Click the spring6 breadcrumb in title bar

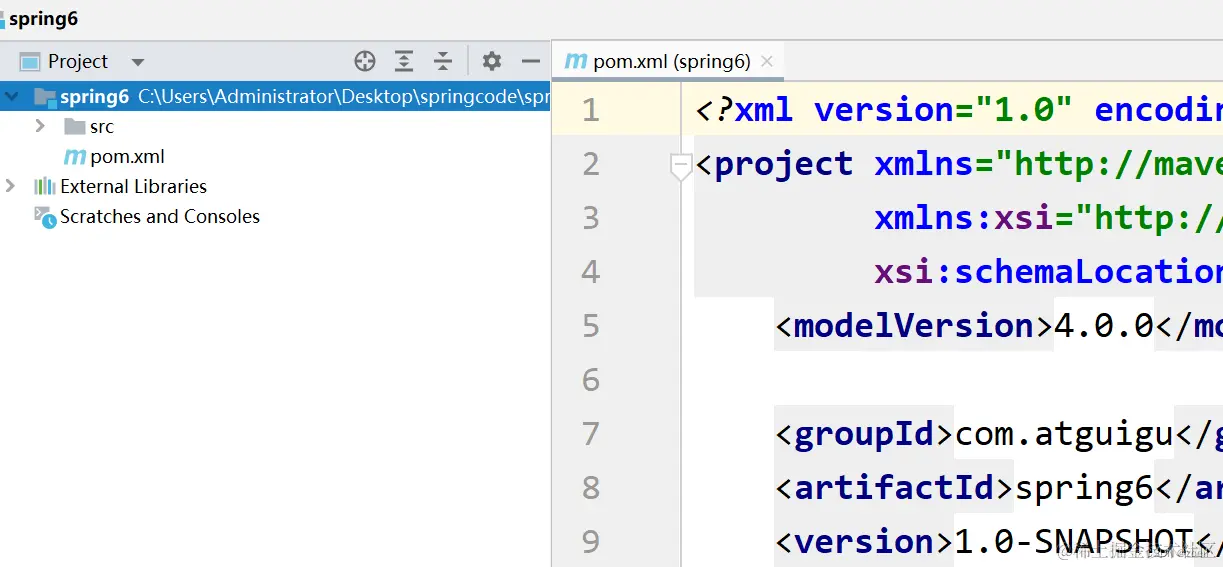[x=43, y=19]
